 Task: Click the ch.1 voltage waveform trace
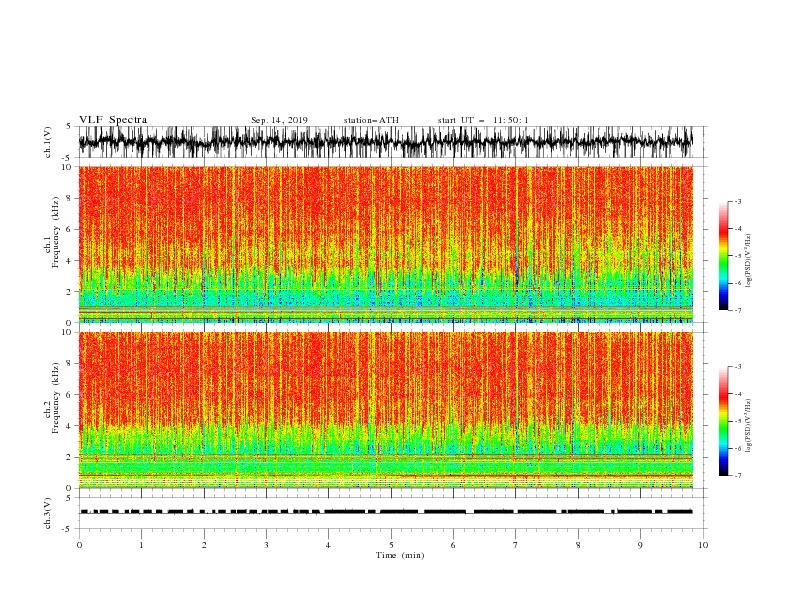pyautogui.click(x=385, y=142)
